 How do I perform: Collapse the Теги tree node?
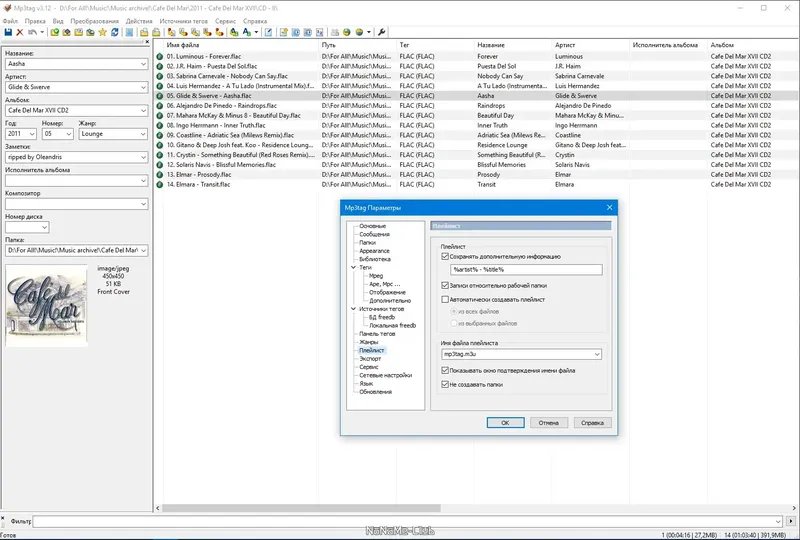click(x=353, y=267)
